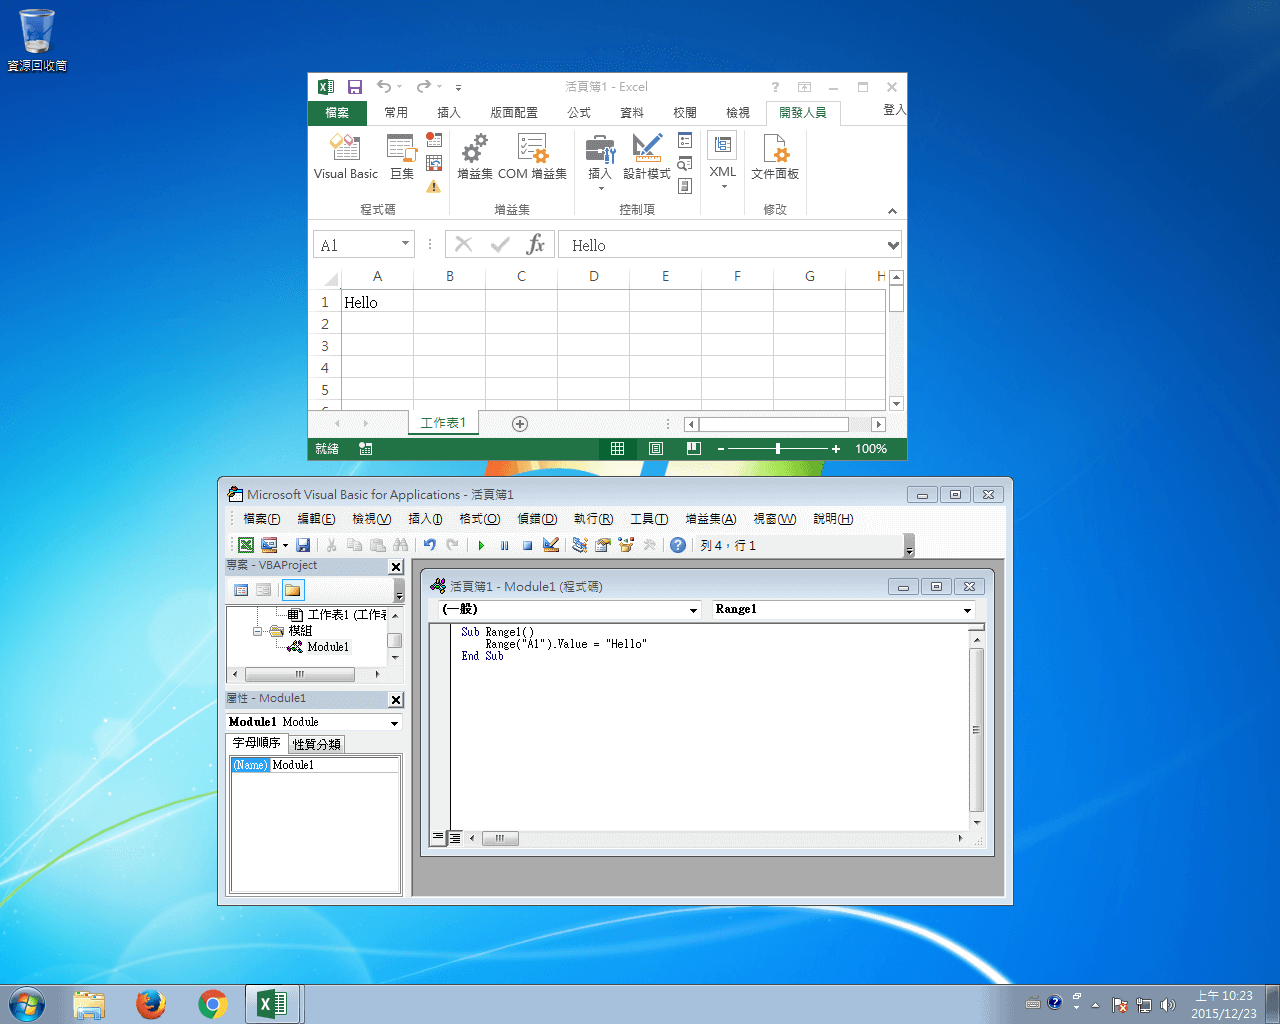Open the 文件面板 icon in 修改 group
The height and width of the screenshot is (1024, 1280).
point(775,158)
